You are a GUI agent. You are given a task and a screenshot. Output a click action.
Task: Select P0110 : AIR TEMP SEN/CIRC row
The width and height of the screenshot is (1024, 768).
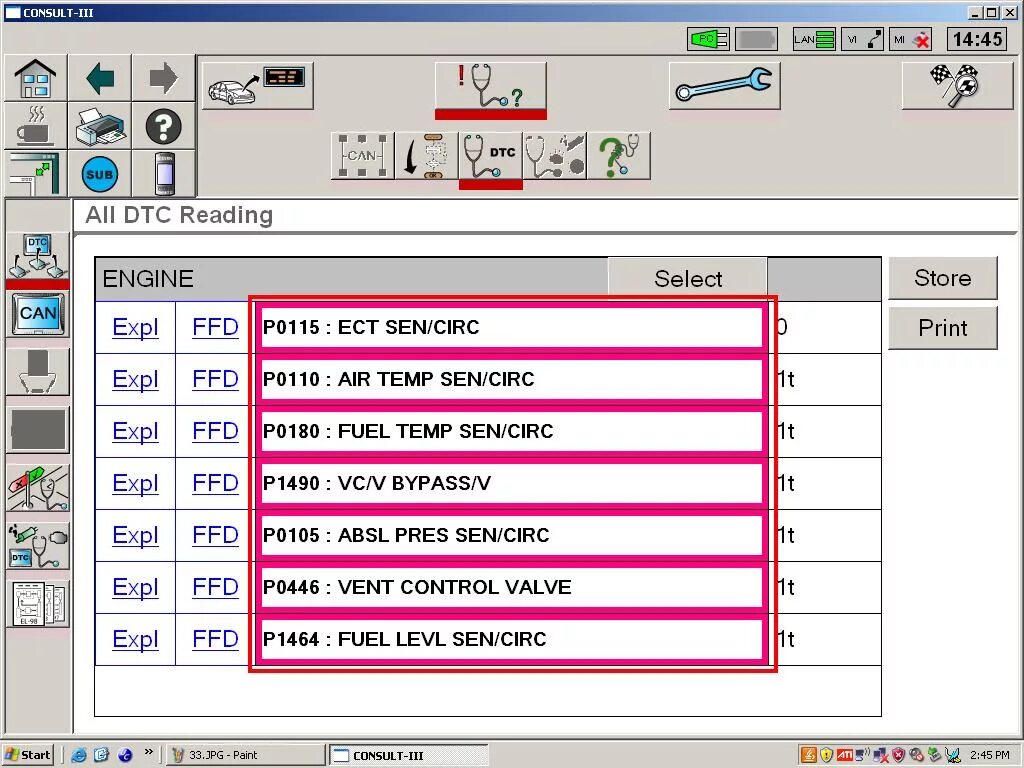tap(511, 379)
